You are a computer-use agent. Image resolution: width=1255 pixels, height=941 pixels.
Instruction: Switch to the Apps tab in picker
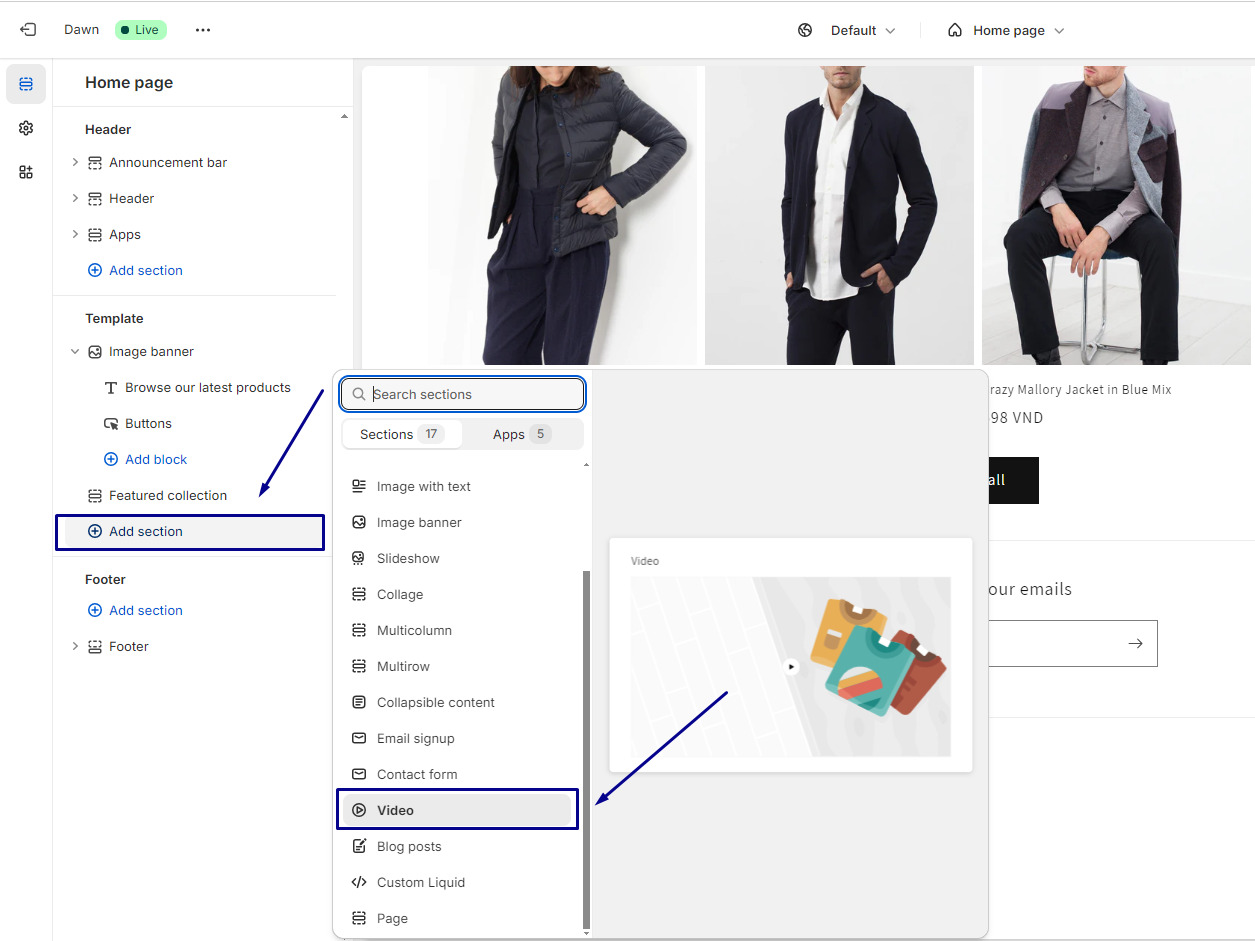coord(522,434)
